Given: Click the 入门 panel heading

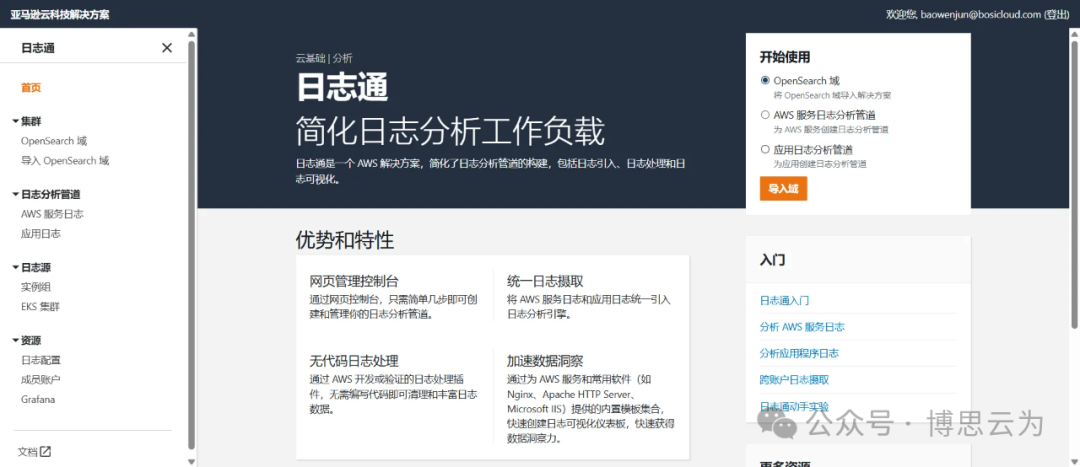Looking at the screenshot, I should pos(773,260).
